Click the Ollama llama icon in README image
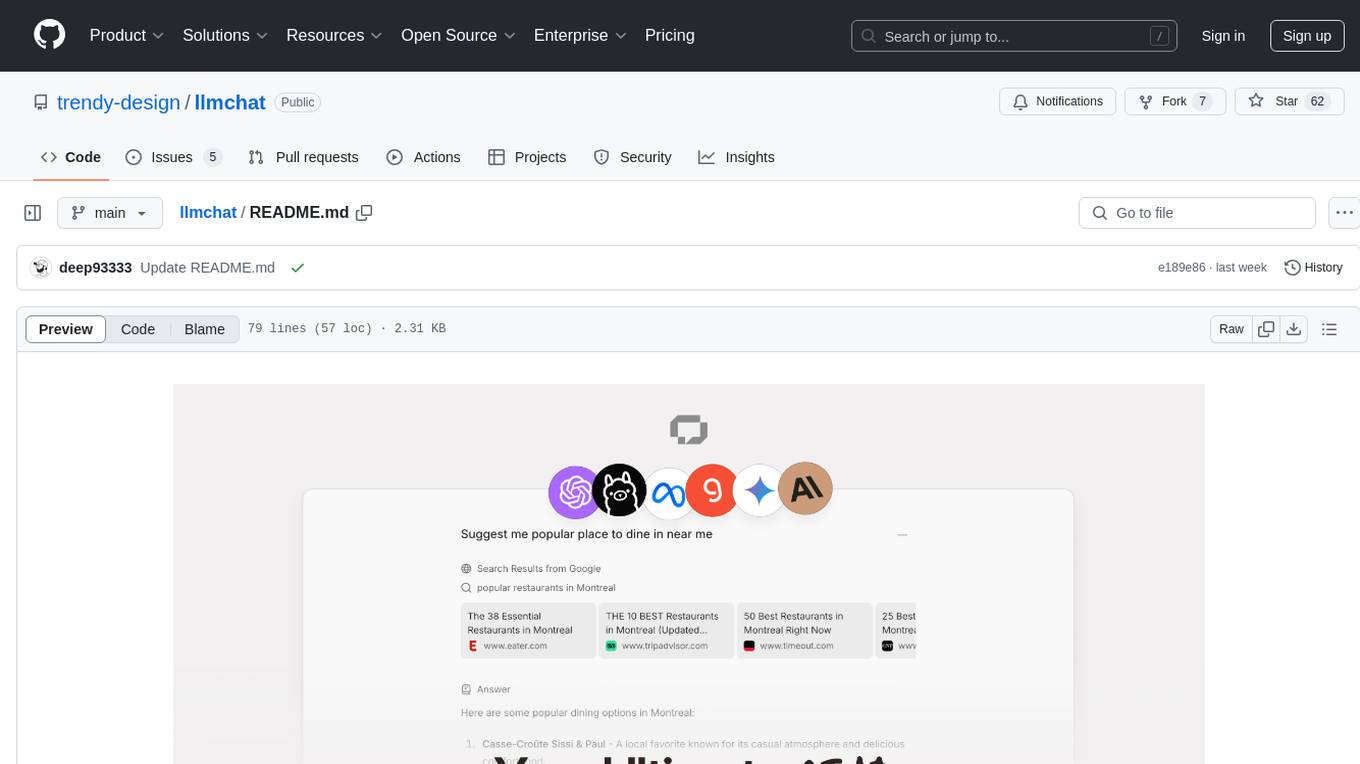Image resolution: width=1360 pixels, height=764 pixels. point(619,491)
